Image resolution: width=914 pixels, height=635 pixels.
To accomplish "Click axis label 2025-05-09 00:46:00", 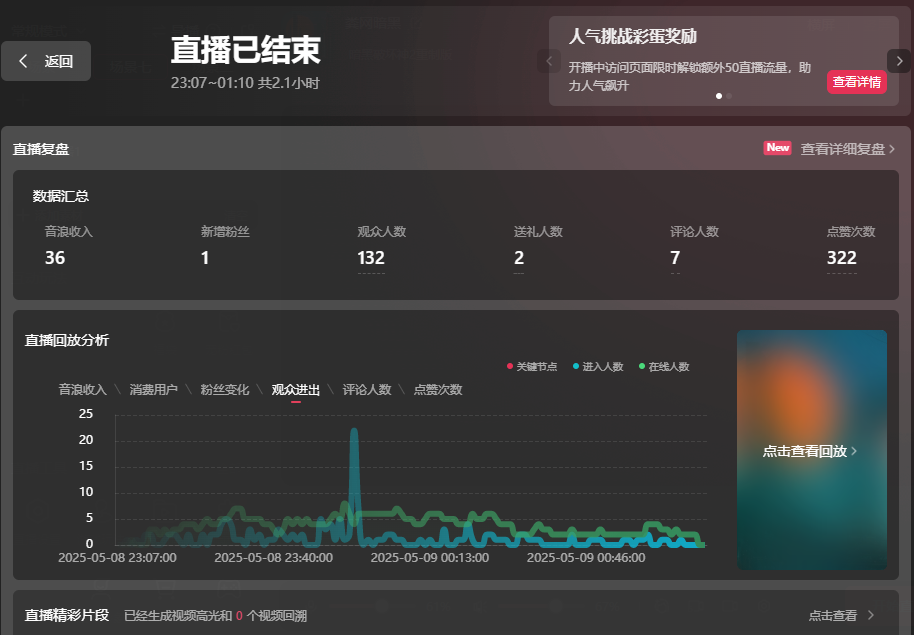I will coord(586,558).
